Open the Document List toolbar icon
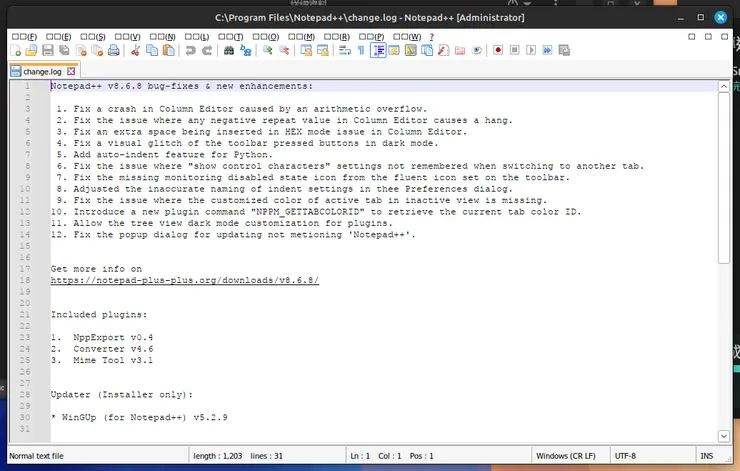Image resolution: width=740 pixels, height=471 pixels. [x=427, y=50]
